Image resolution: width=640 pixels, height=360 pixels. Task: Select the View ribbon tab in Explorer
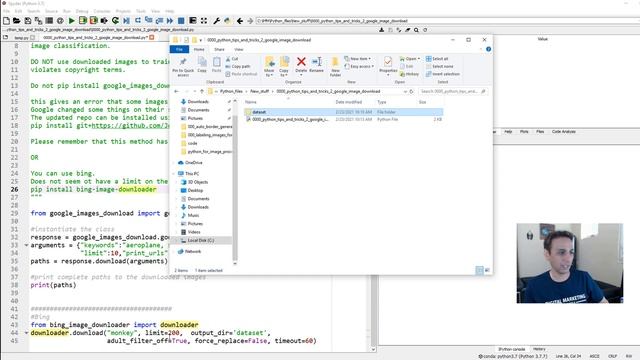point(239,49)
